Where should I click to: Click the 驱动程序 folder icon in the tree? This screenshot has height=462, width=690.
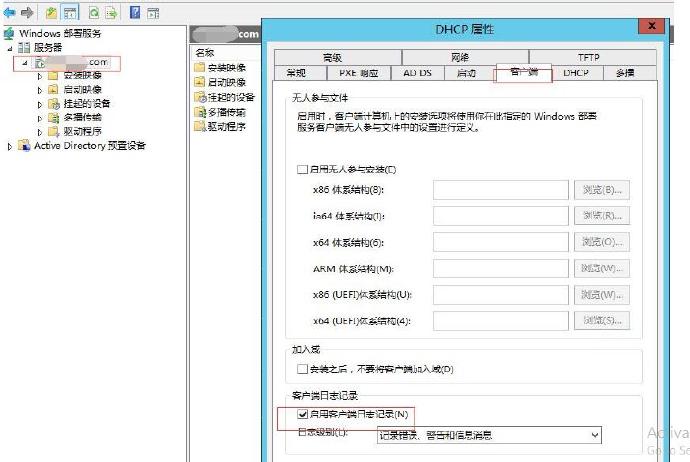[53, 132]
